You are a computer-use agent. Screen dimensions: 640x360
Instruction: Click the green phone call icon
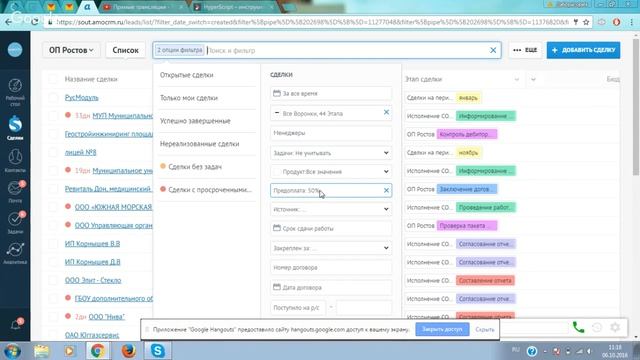578,327
